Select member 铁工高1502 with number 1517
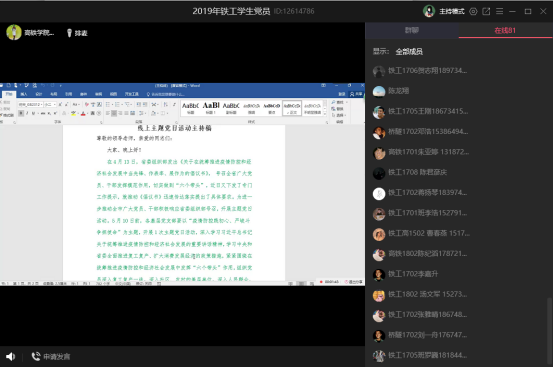The width and height of the screenshot is (554, 367). [x=459, y=233]
